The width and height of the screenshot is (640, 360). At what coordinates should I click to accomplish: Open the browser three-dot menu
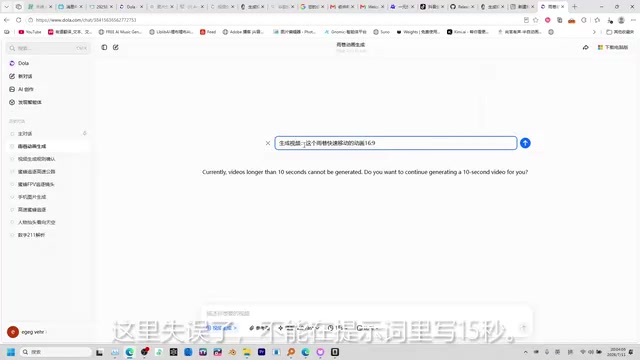pos(633,20)
